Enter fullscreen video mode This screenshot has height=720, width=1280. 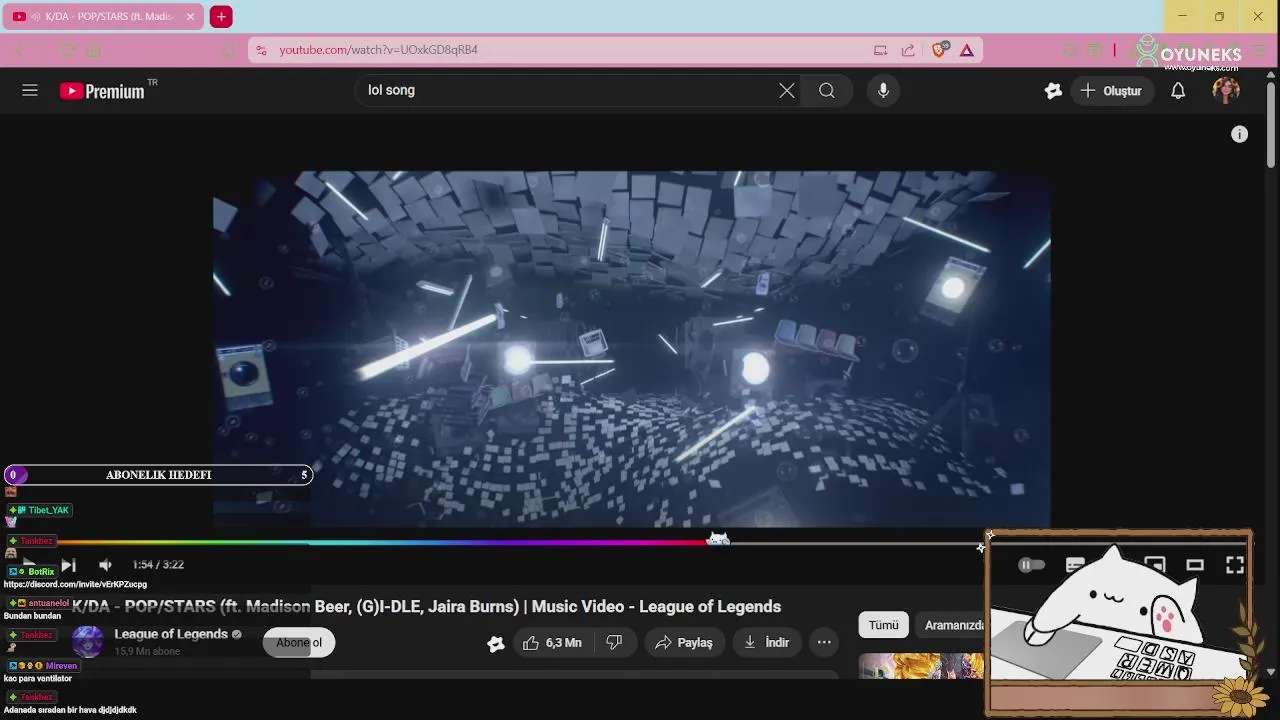click(x=1235, y=565)
